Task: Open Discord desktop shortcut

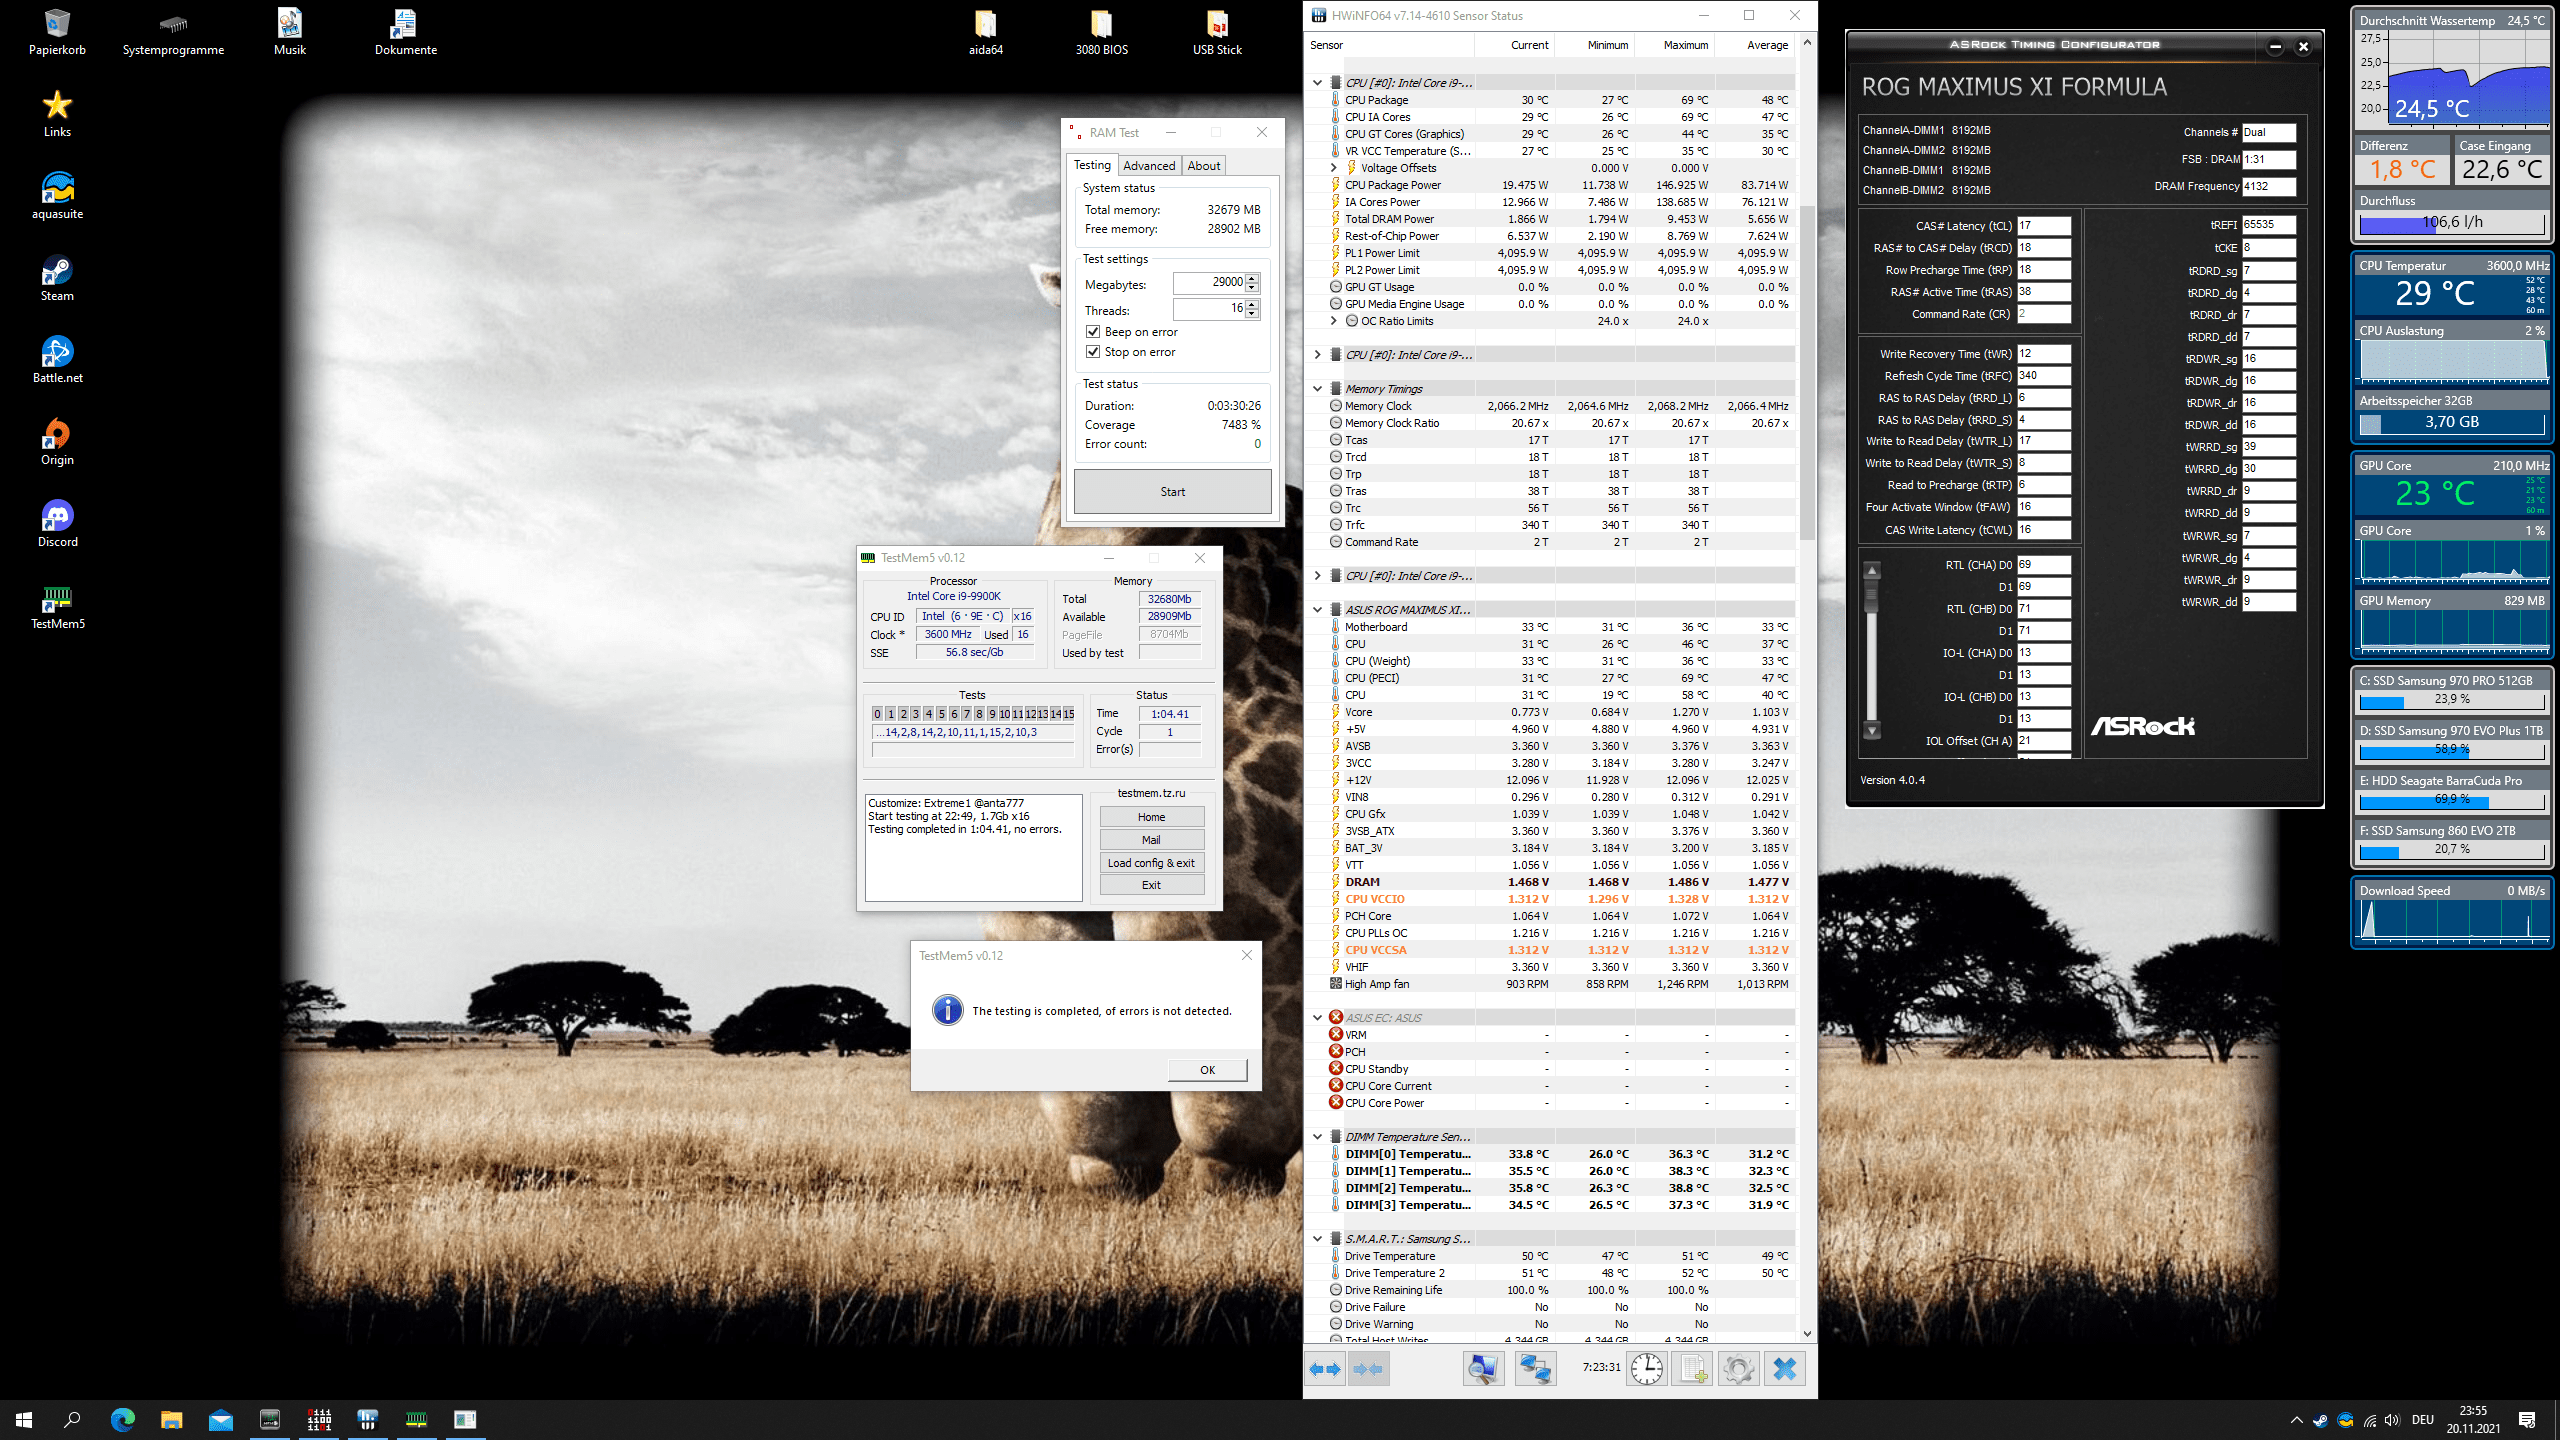Action: (57, 525)
